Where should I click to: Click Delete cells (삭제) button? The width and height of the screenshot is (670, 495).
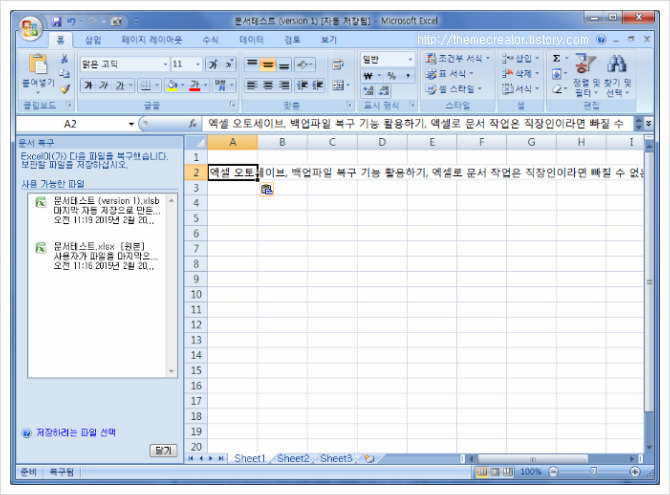pyautogui.click(x=520, y=74)
